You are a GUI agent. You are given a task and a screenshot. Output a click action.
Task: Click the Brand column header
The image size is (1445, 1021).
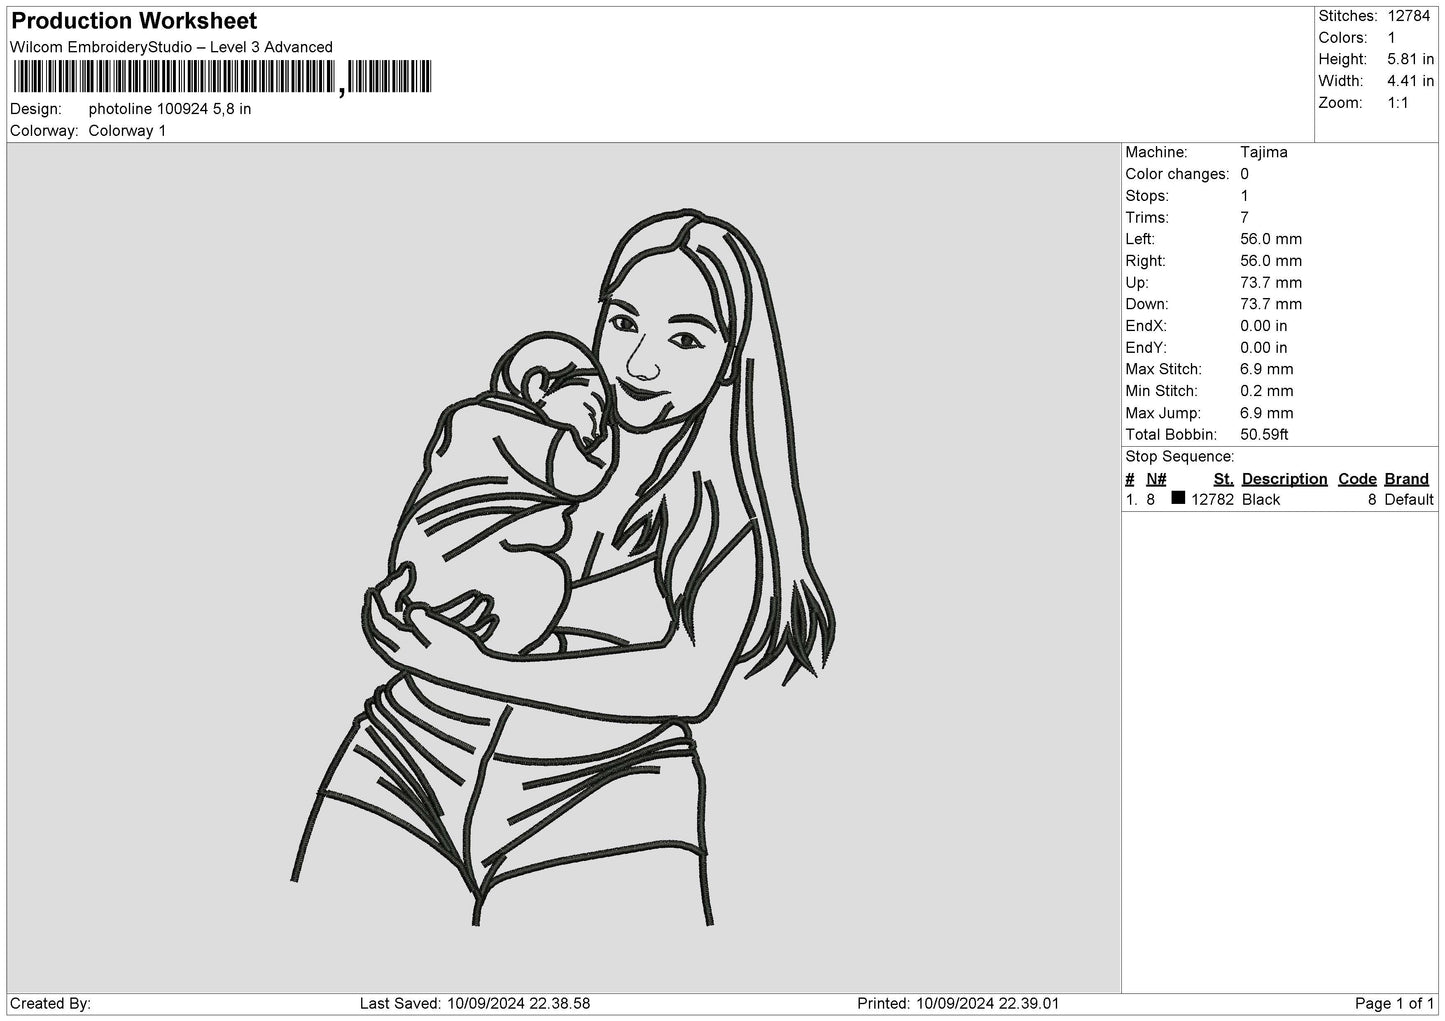click(1406, 479)
